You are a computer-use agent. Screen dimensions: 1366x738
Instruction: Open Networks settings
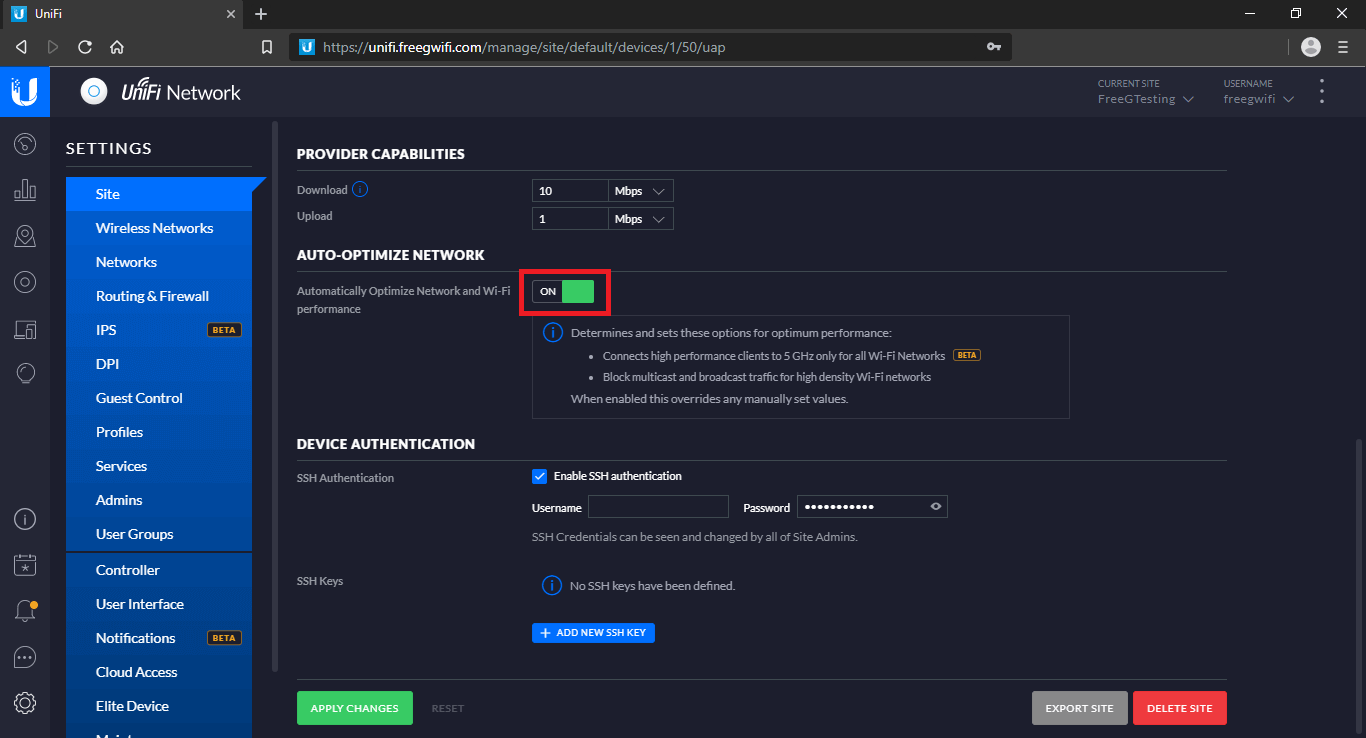click(x=159, y=262)
